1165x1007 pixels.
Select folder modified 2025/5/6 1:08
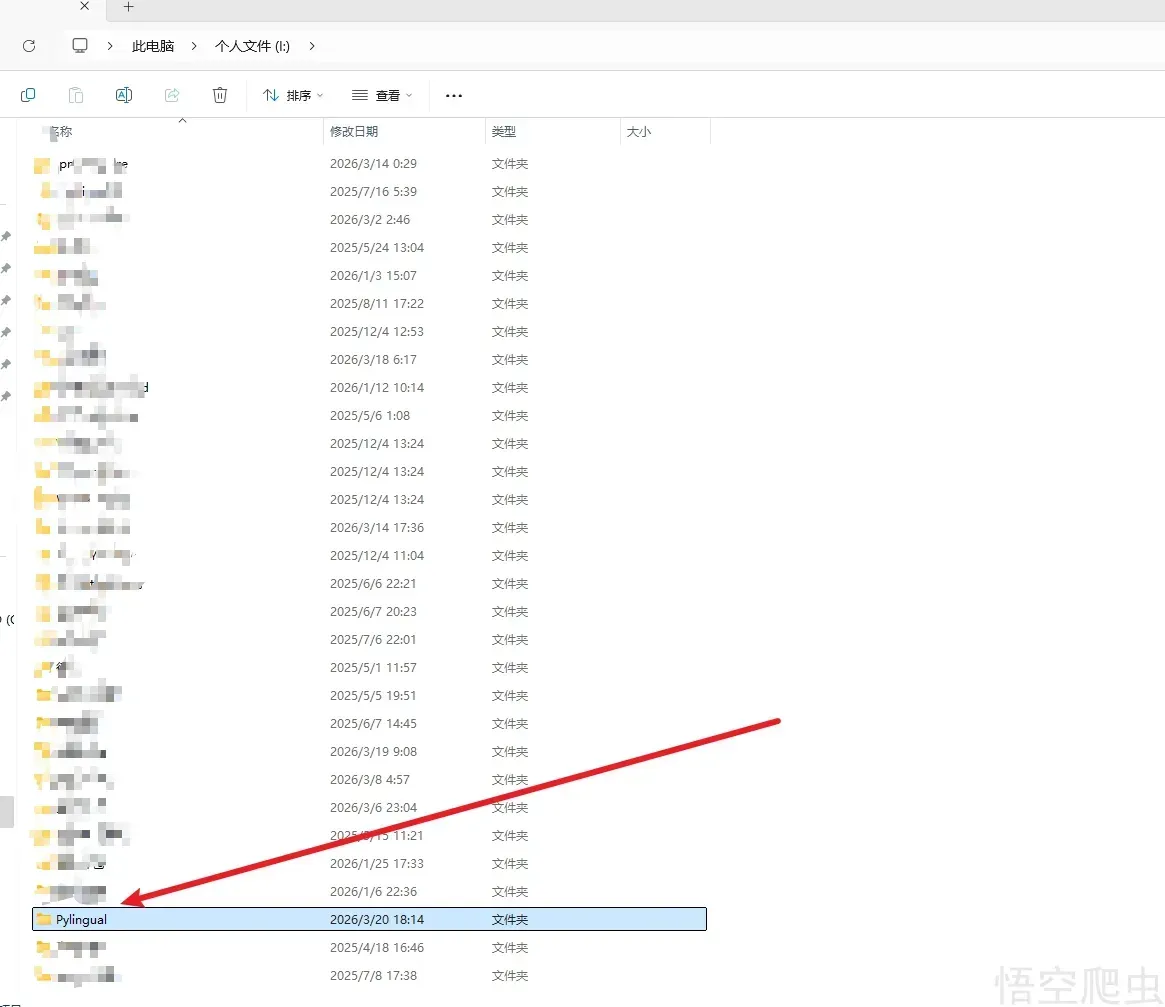pyautogui.click(x=369, y=415)
